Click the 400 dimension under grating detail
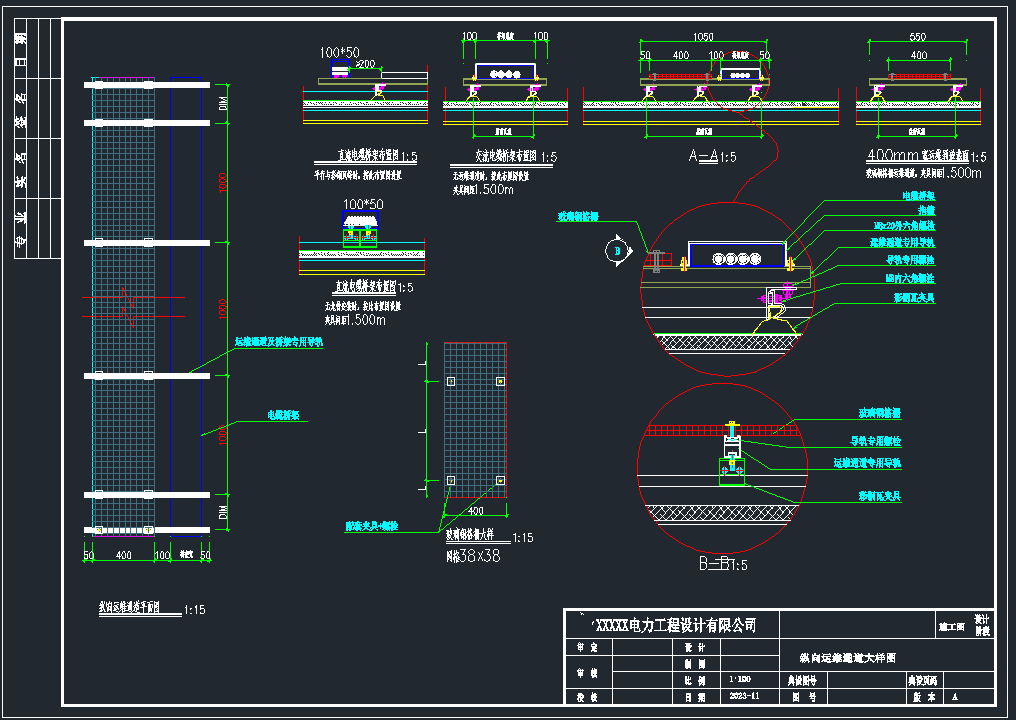The width and height of the screenshot is (1016, 720). [x=474, y=512]
